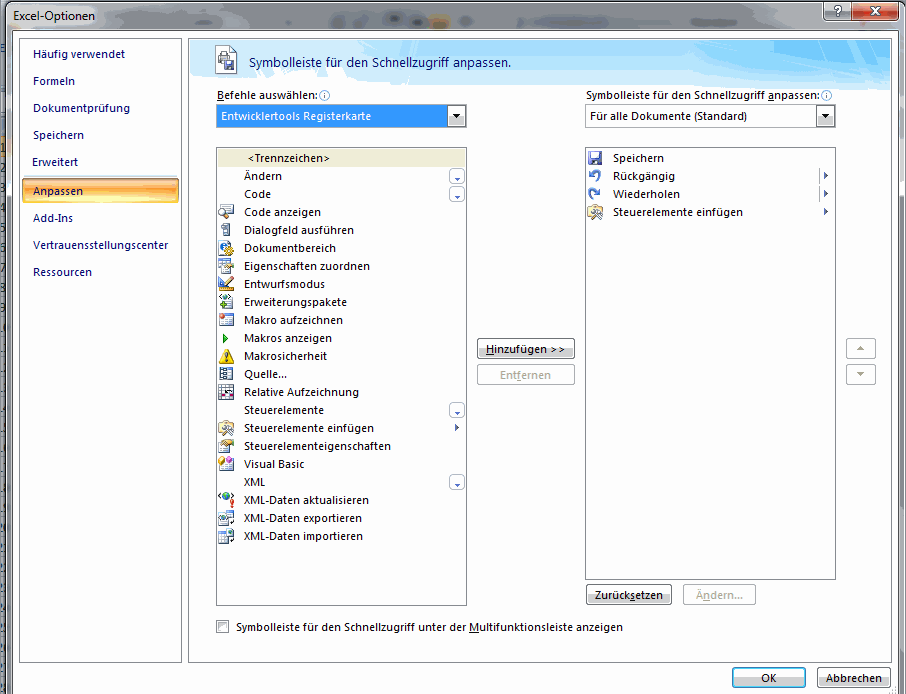This screenshot has height=694, width=906.
Task: Open the Befehle auswählen dropdown
Action: [x=456, y=117]
